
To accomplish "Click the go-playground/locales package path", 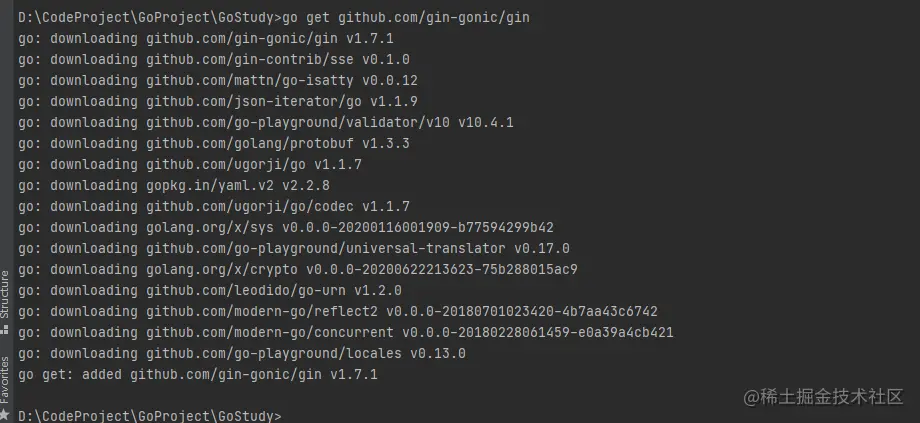I will point(274,354).
